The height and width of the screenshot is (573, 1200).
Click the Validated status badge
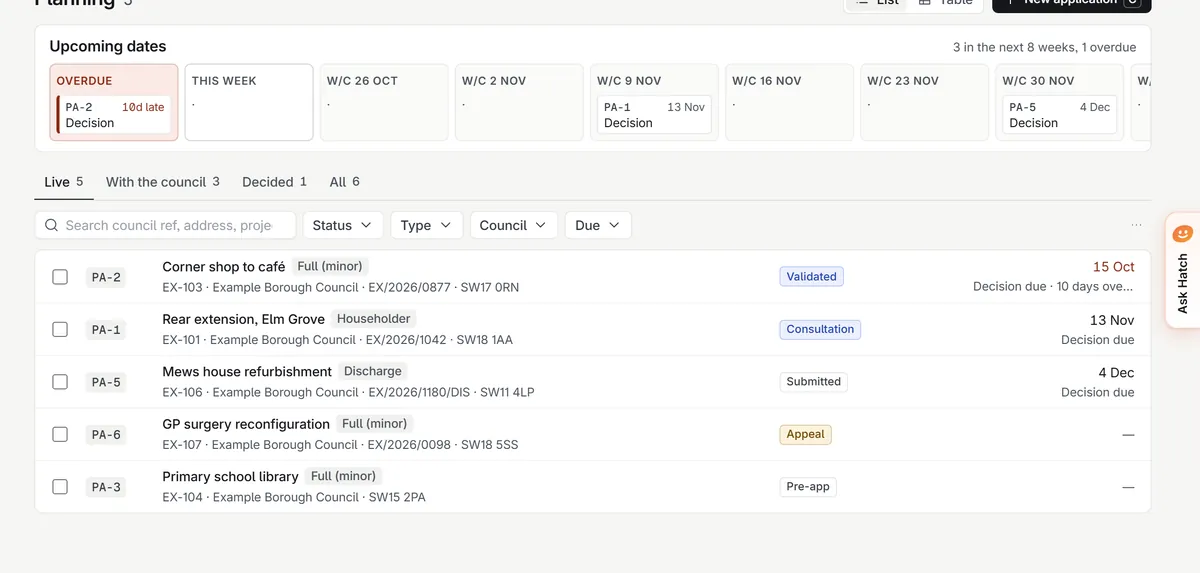811,277
